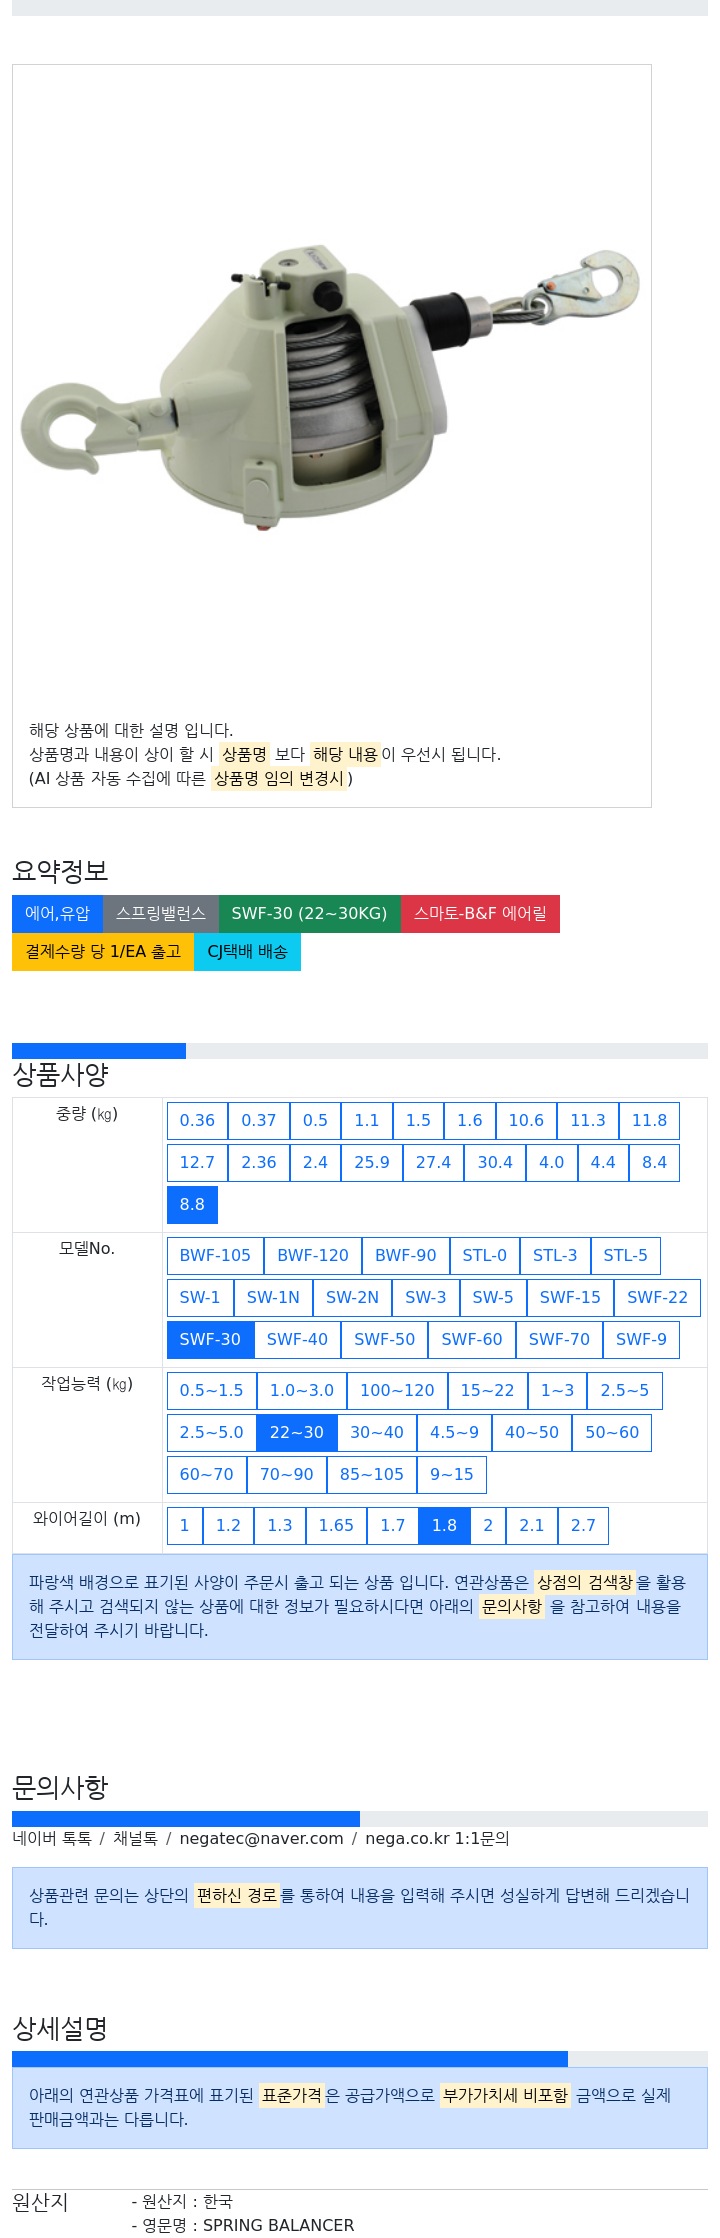Choose BWF-105 model option
Viewport: 720px width, 2238px height.
(215, 1255)
